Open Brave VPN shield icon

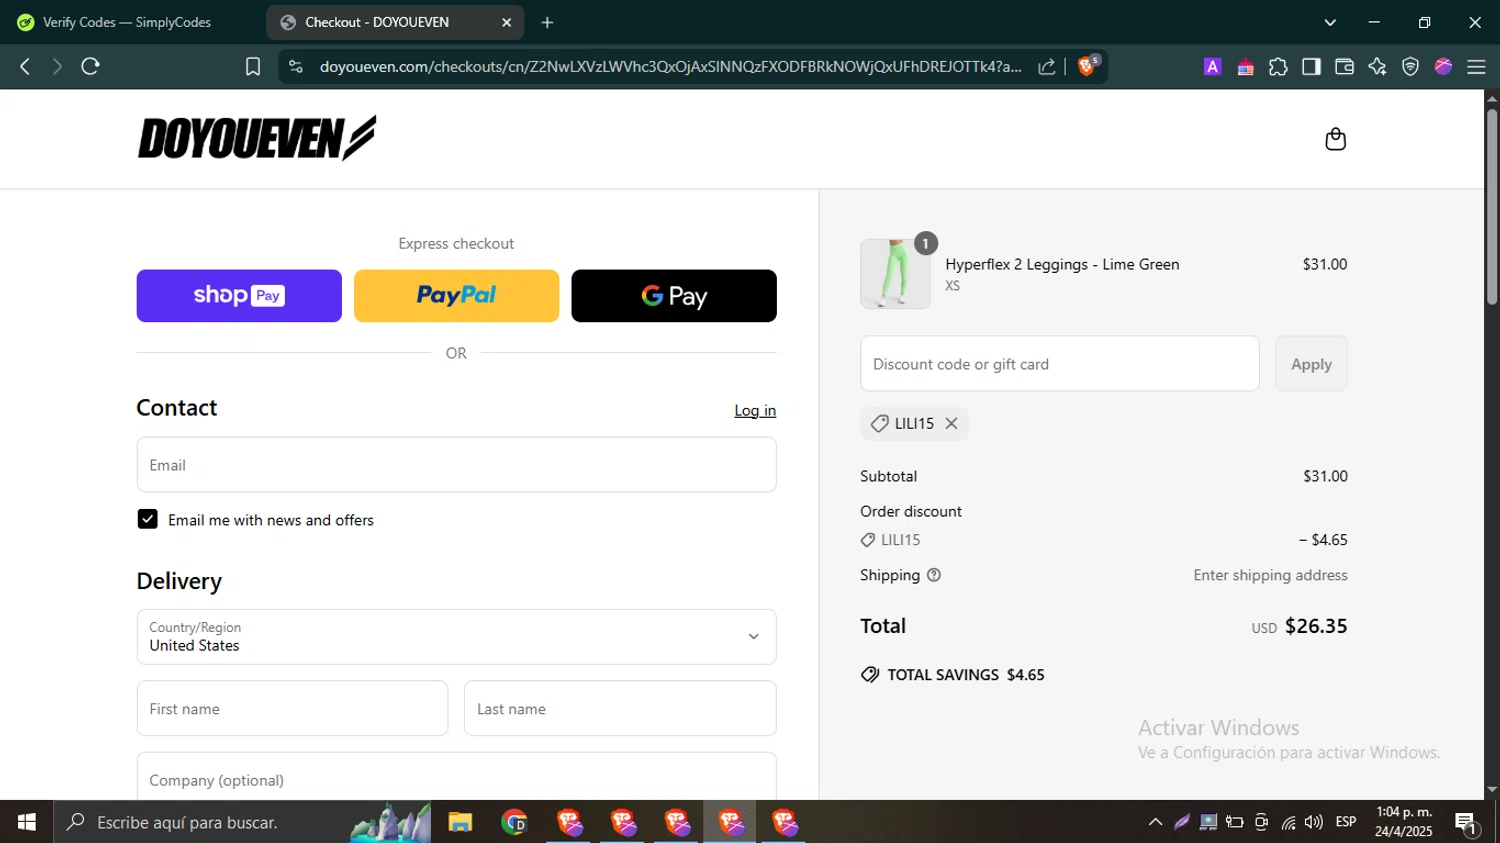click(1410, 67)
